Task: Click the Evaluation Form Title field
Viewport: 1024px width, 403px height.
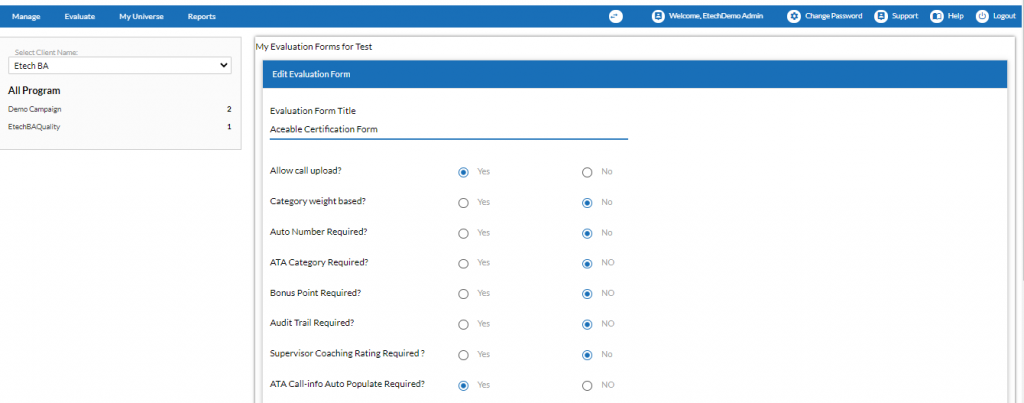Action: coord(449,129)
